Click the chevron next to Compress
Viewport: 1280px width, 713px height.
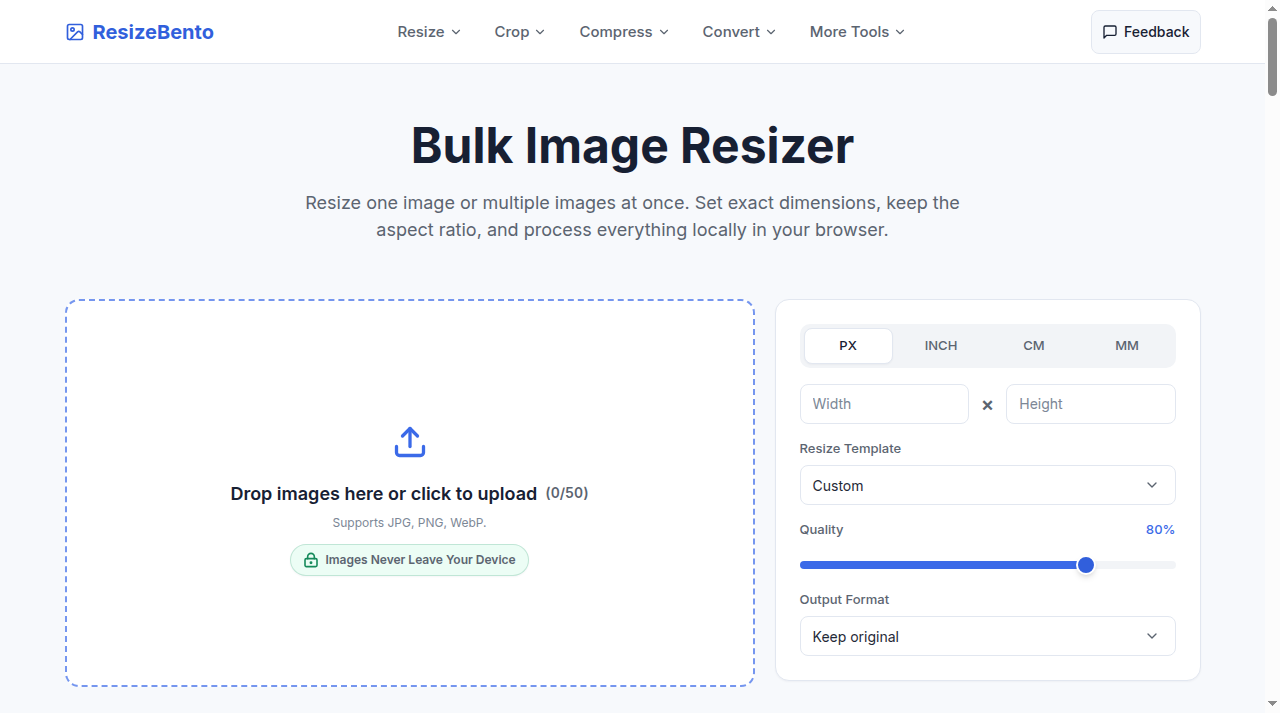pos(663,32)
